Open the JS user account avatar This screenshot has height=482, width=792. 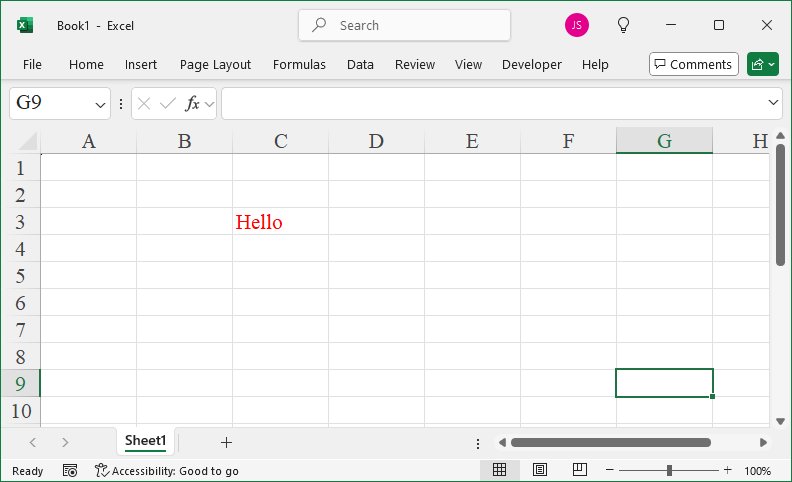[576, 25]
